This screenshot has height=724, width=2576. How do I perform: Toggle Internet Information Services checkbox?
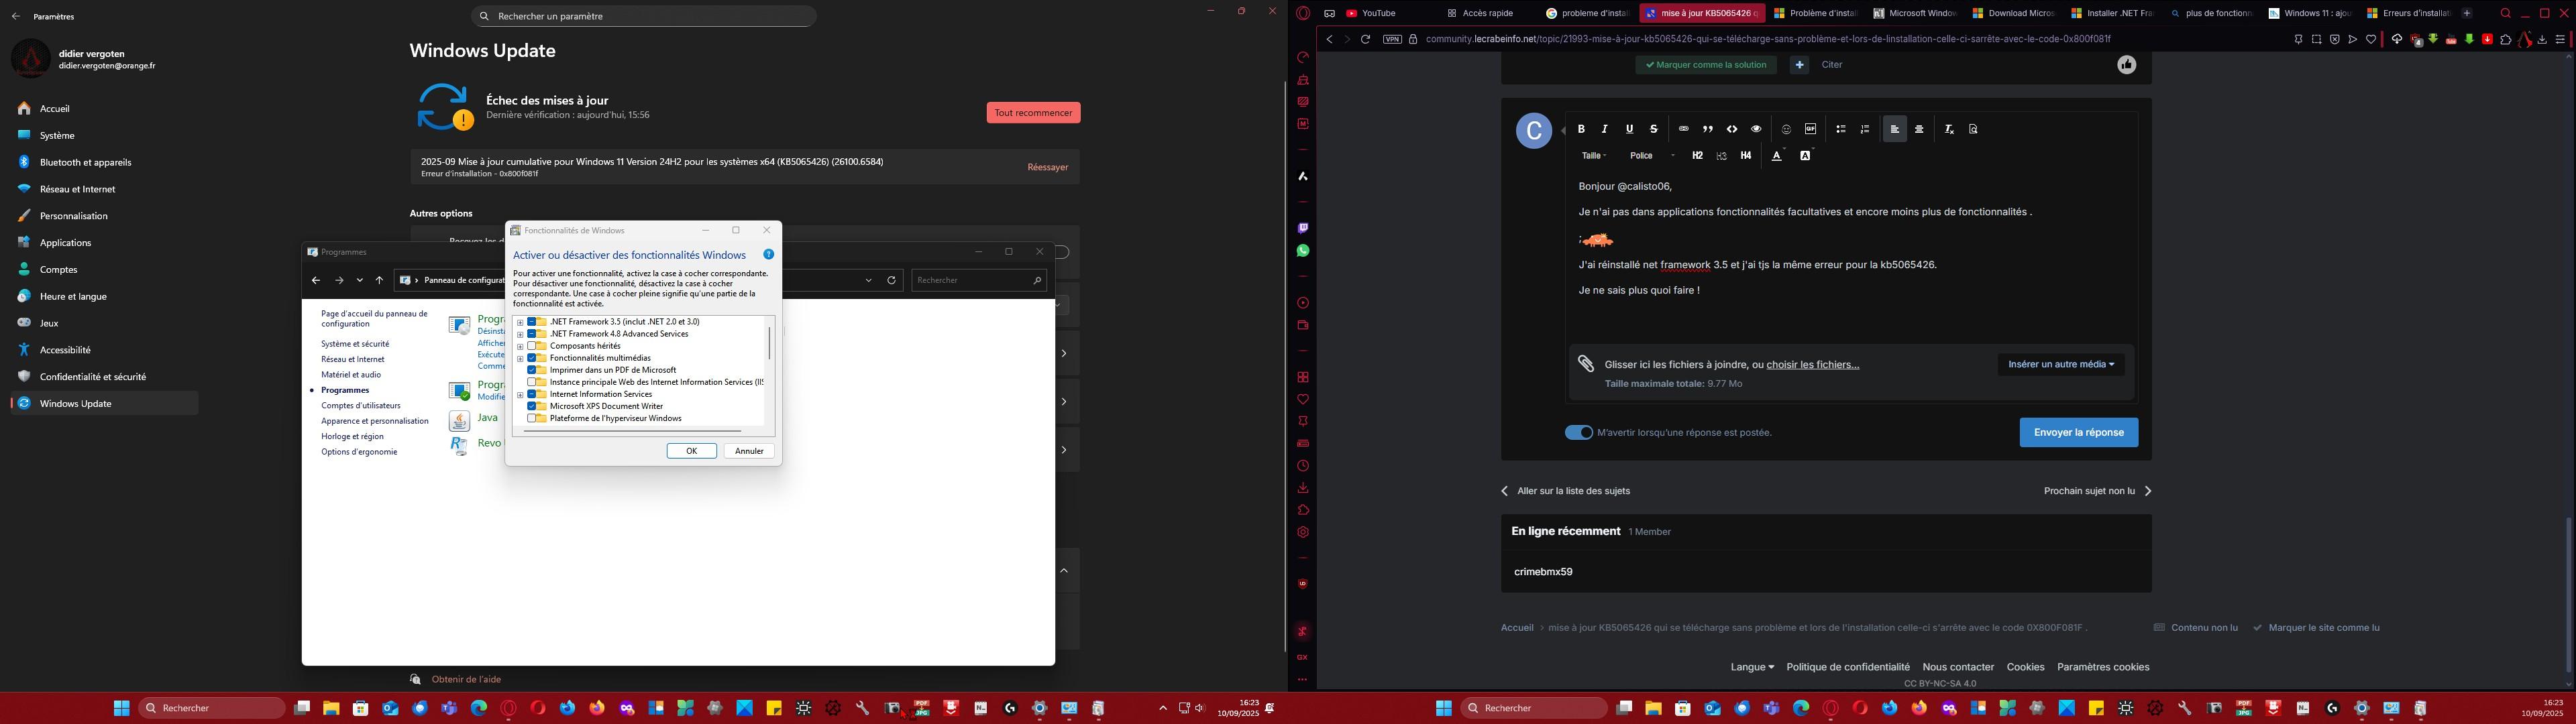point(531,394)
